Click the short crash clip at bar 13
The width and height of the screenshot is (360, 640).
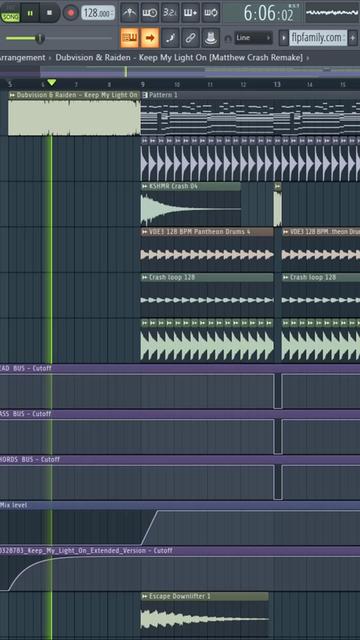pyautogui.click(x=278, y=205)
